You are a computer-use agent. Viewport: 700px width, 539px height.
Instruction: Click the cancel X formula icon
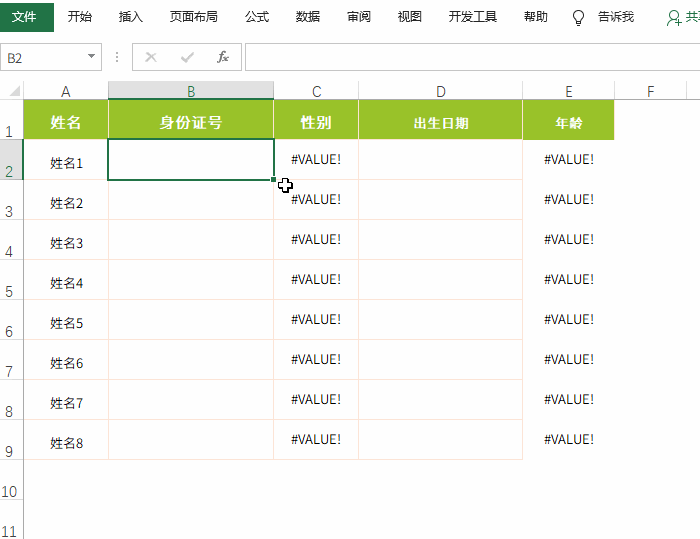(151, 57)
